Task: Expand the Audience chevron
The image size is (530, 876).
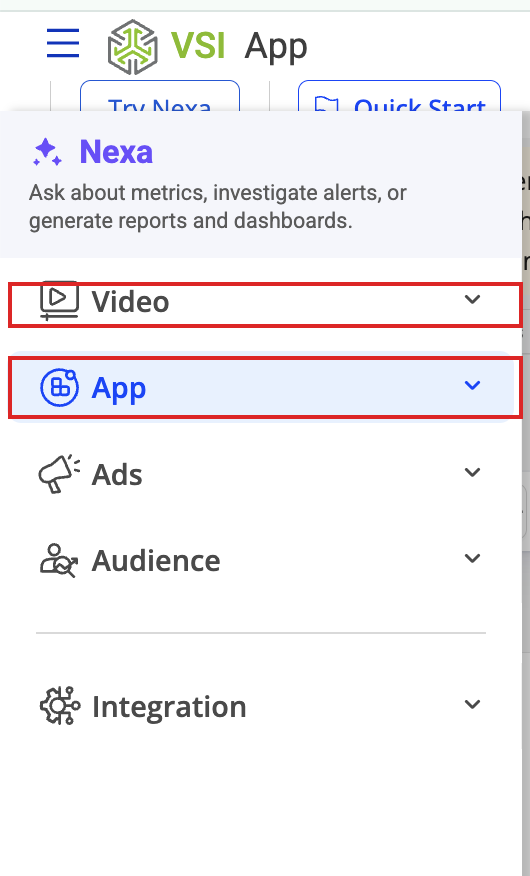Action: (x=472, y=558)
